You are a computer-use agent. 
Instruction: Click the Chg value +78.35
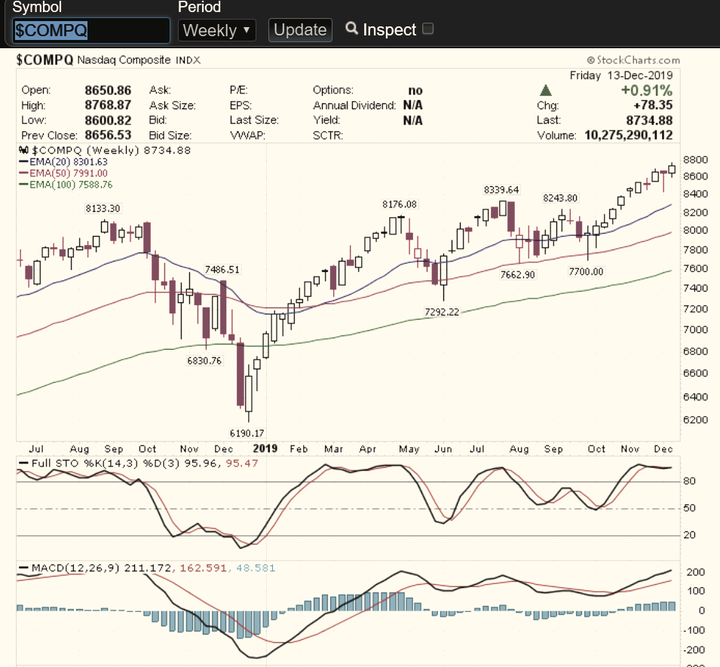(x=653, y=105)
